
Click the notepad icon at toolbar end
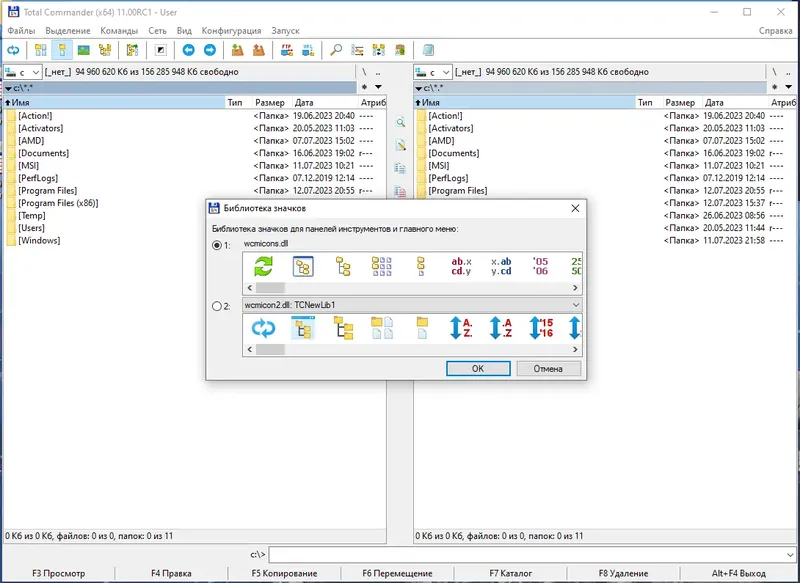(428, 50)
